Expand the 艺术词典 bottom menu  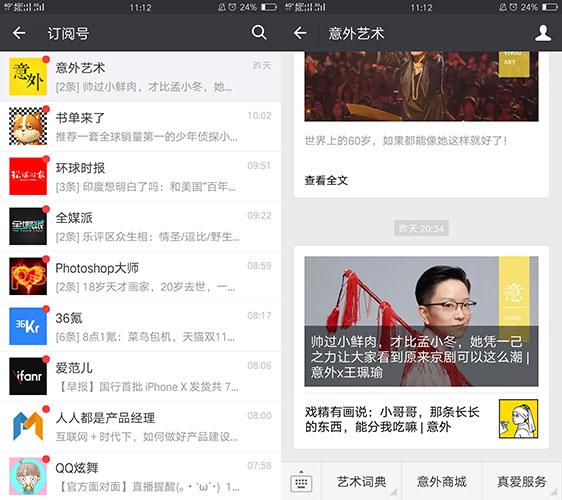pos(361,482)
